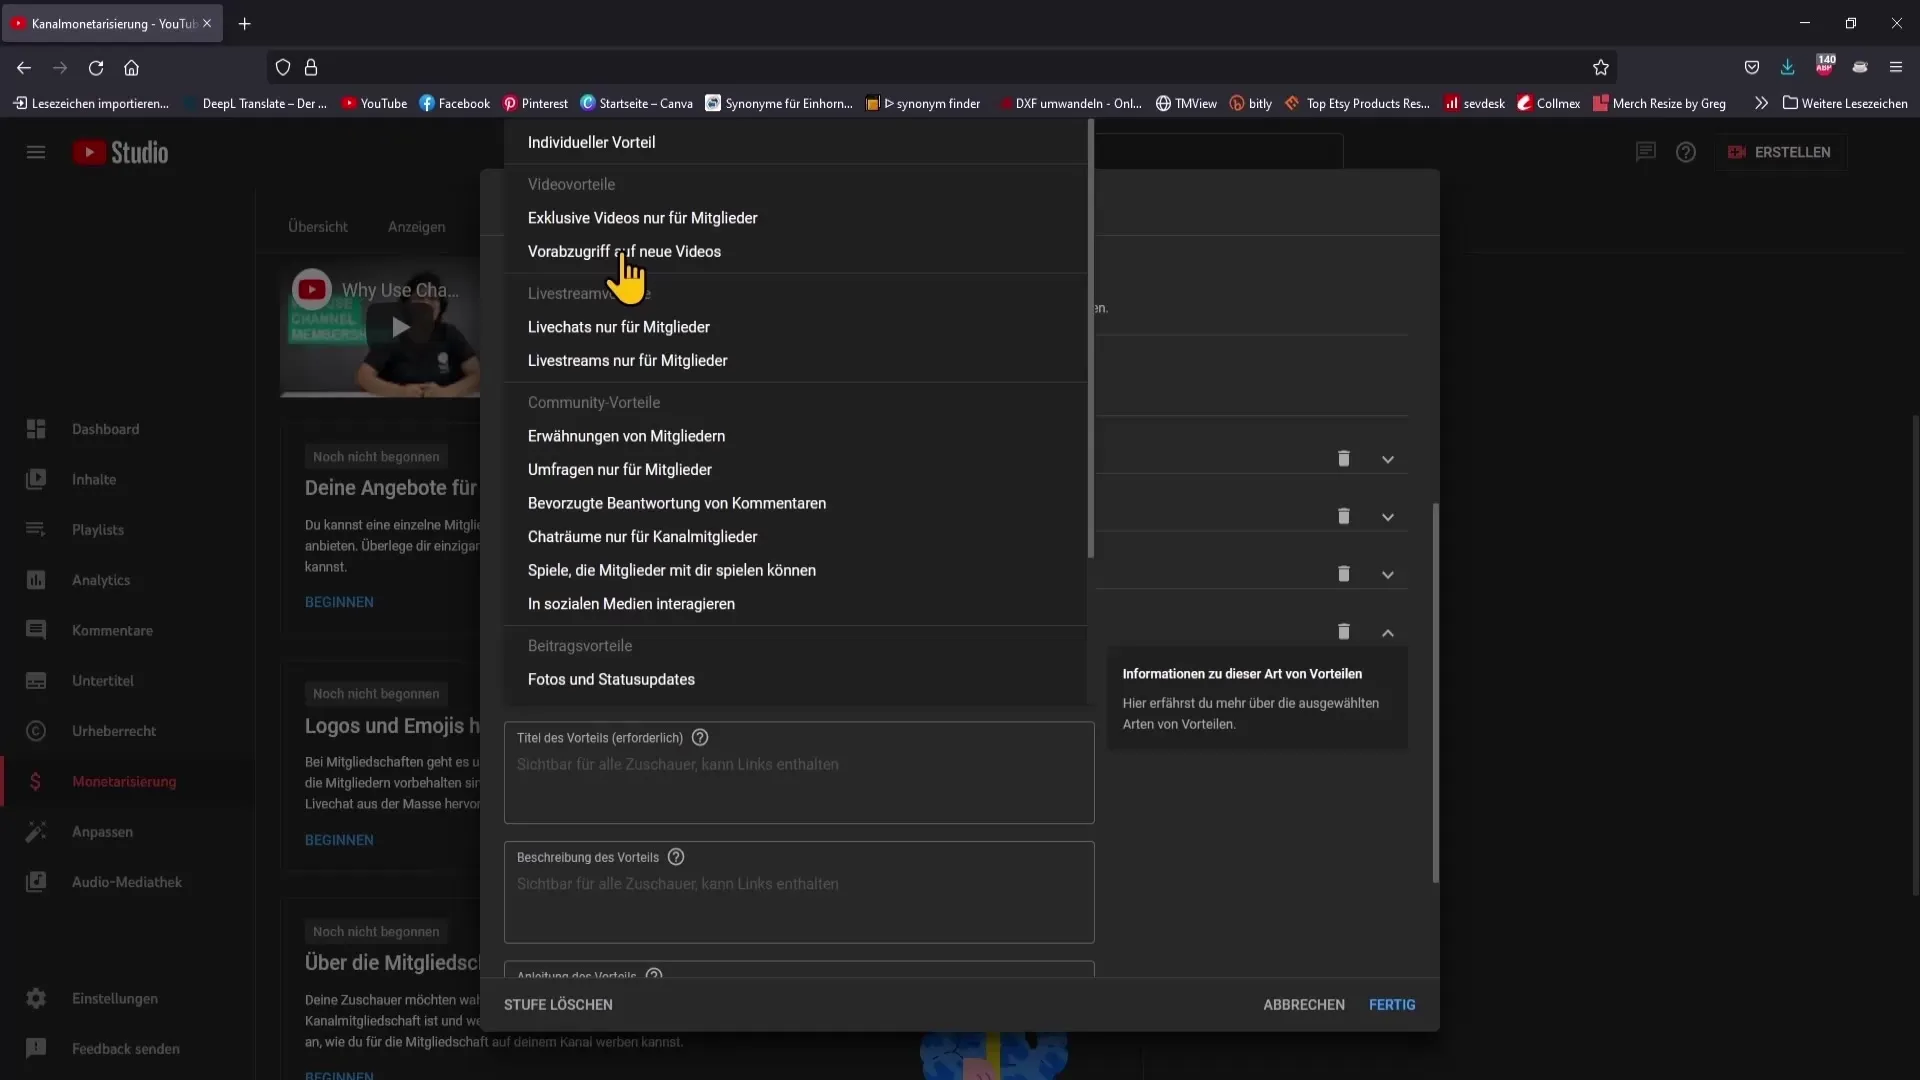This screenshot has width=1920, height=1080.
Task: Select the Inhalte icon in sidebar
Action: (36, 477)
